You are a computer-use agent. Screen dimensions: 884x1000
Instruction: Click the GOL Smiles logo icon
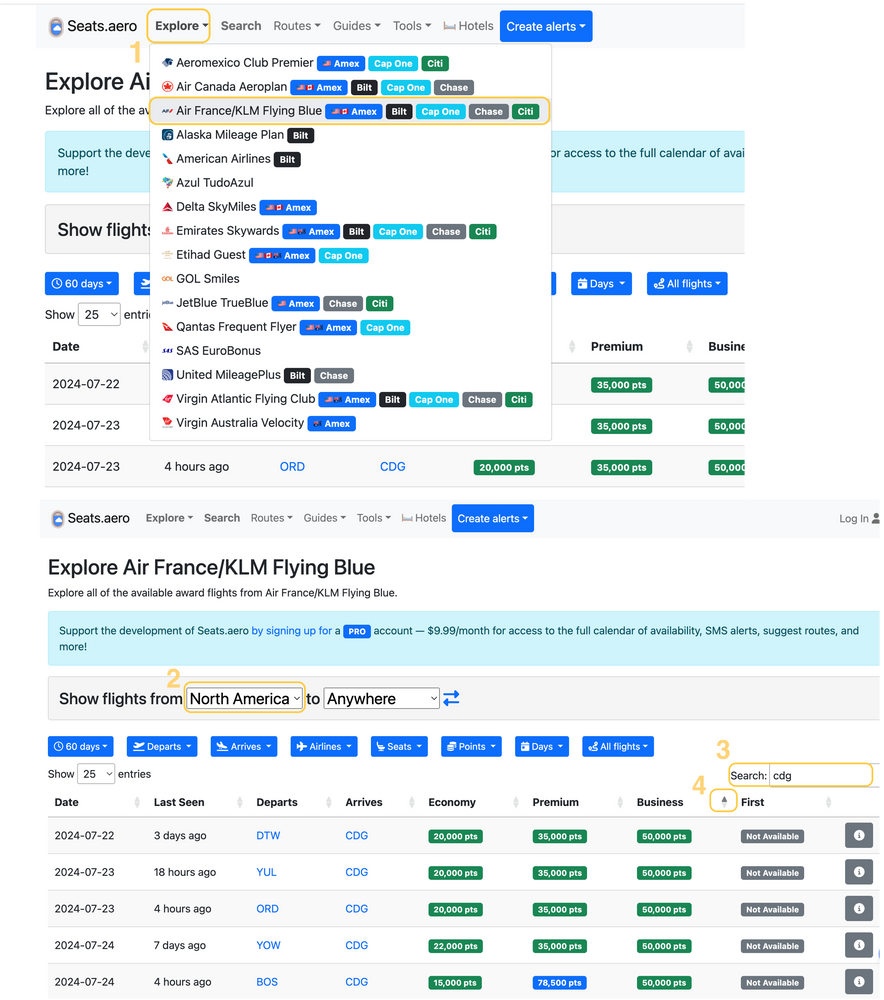point(167,279)
